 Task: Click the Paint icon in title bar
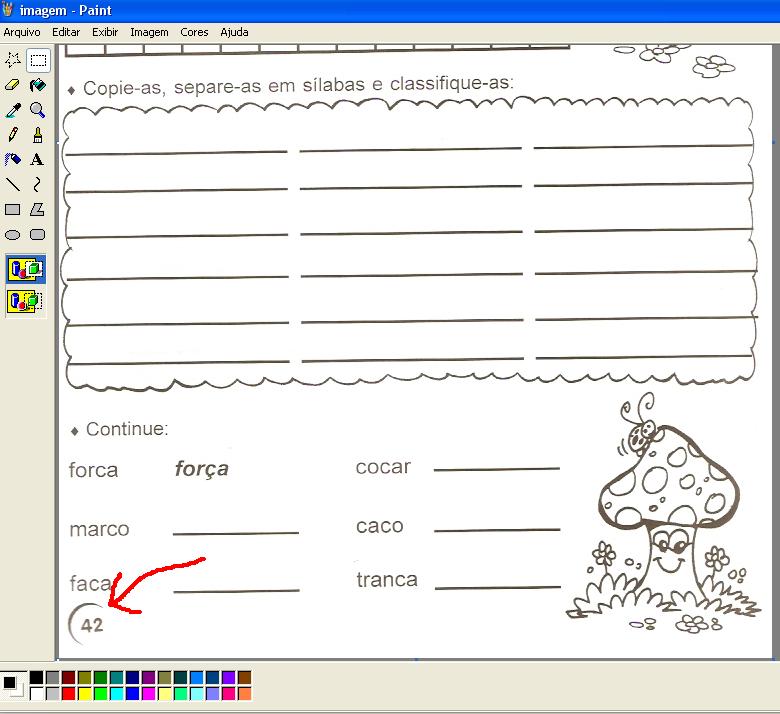pyautogui.click(x=8, y=9)
